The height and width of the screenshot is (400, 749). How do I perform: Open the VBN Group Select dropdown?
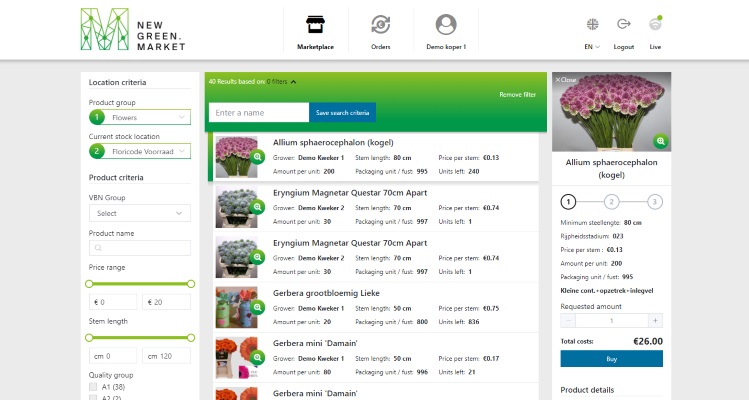tap(140, 213)
